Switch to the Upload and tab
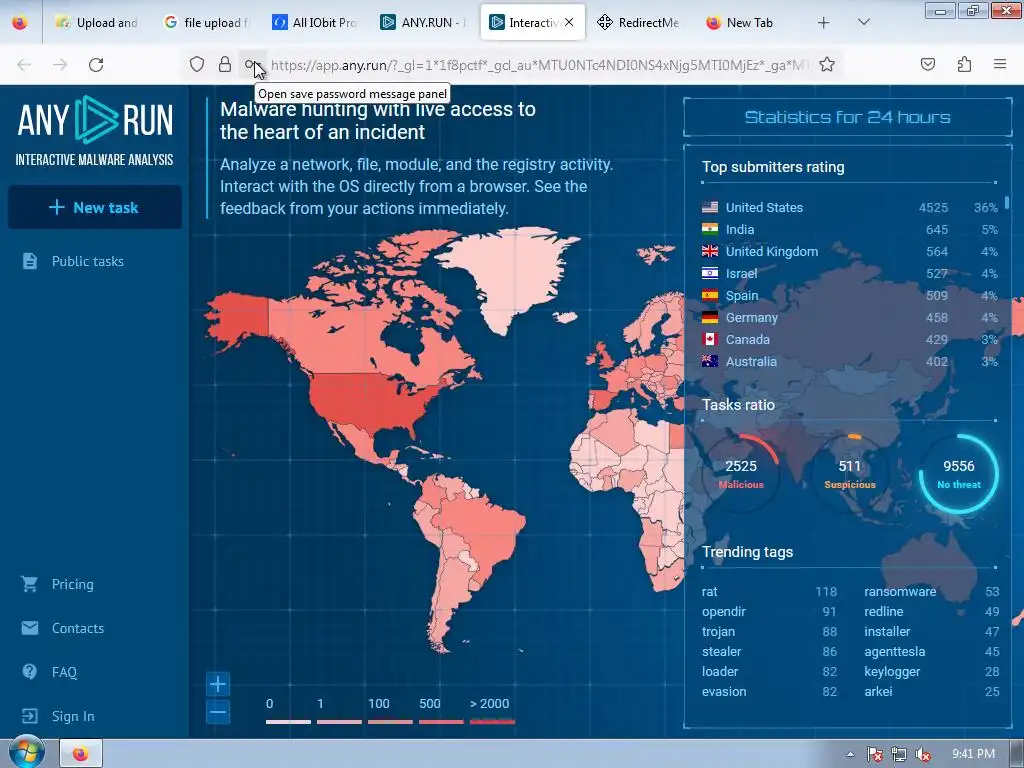Viewport: 1024px width, 768px height. [97, 23]
